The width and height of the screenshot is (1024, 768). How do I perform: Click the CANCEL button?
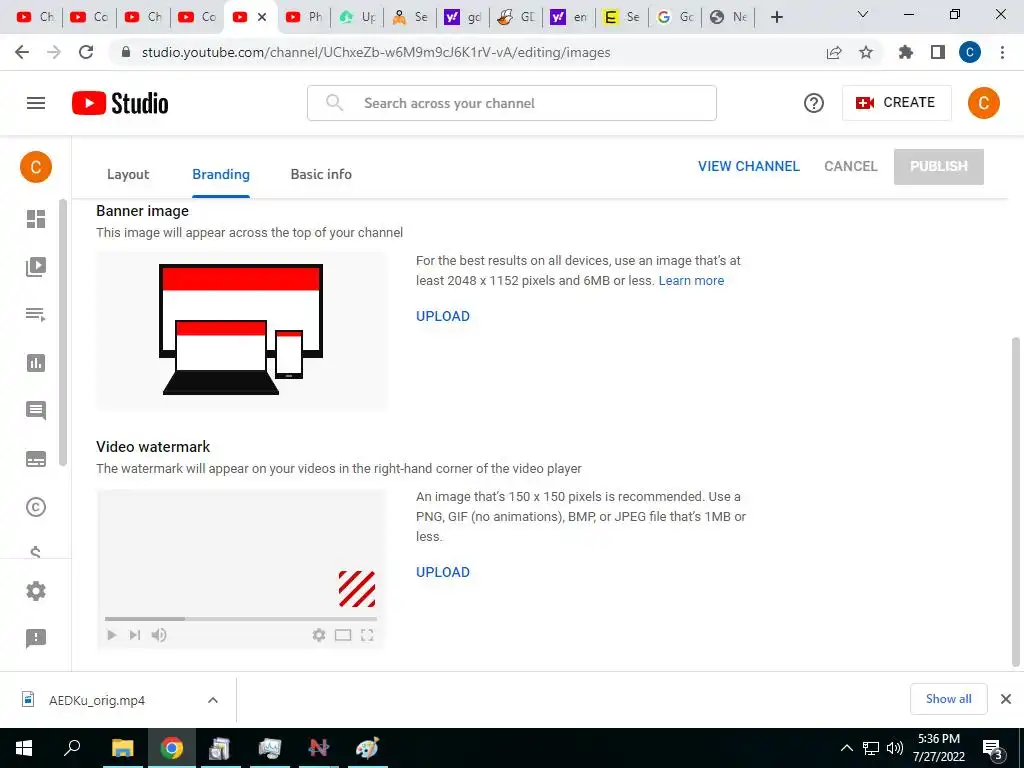tap(850, 167)
